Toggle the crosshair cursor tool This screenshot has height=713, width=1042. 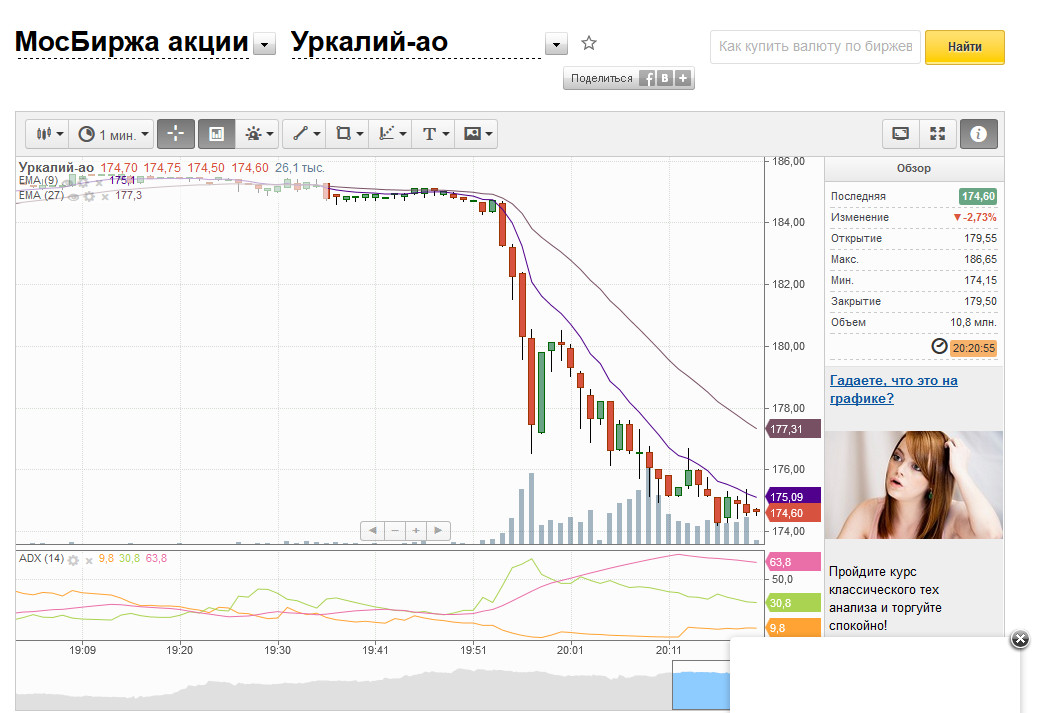[175, 134]
